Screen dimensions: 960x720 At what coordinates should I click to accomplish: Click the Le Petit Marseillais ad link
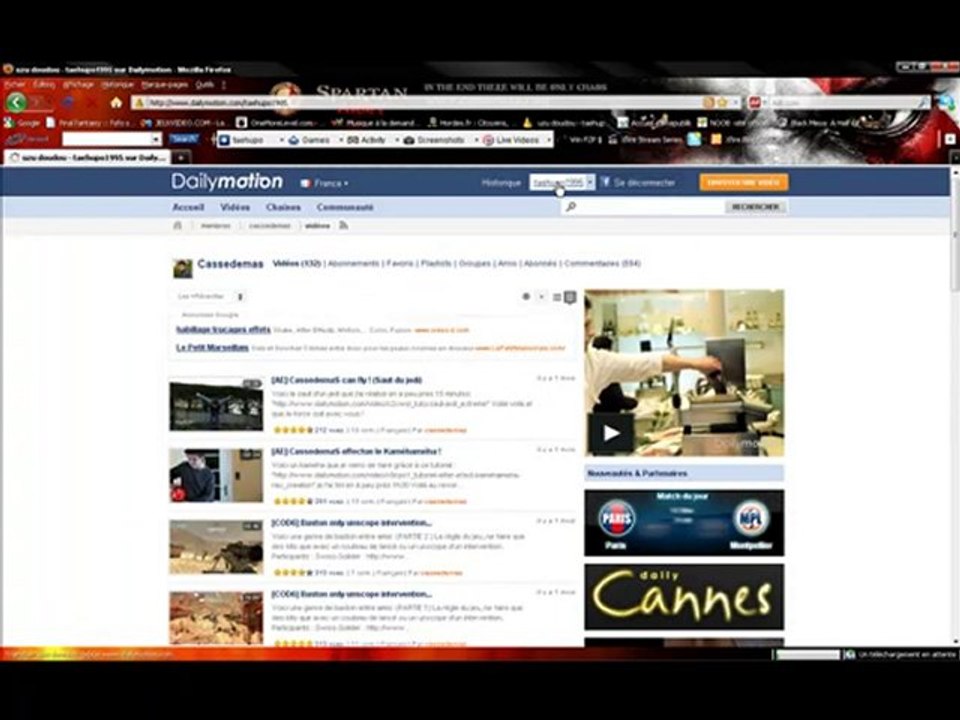[212, 348]
